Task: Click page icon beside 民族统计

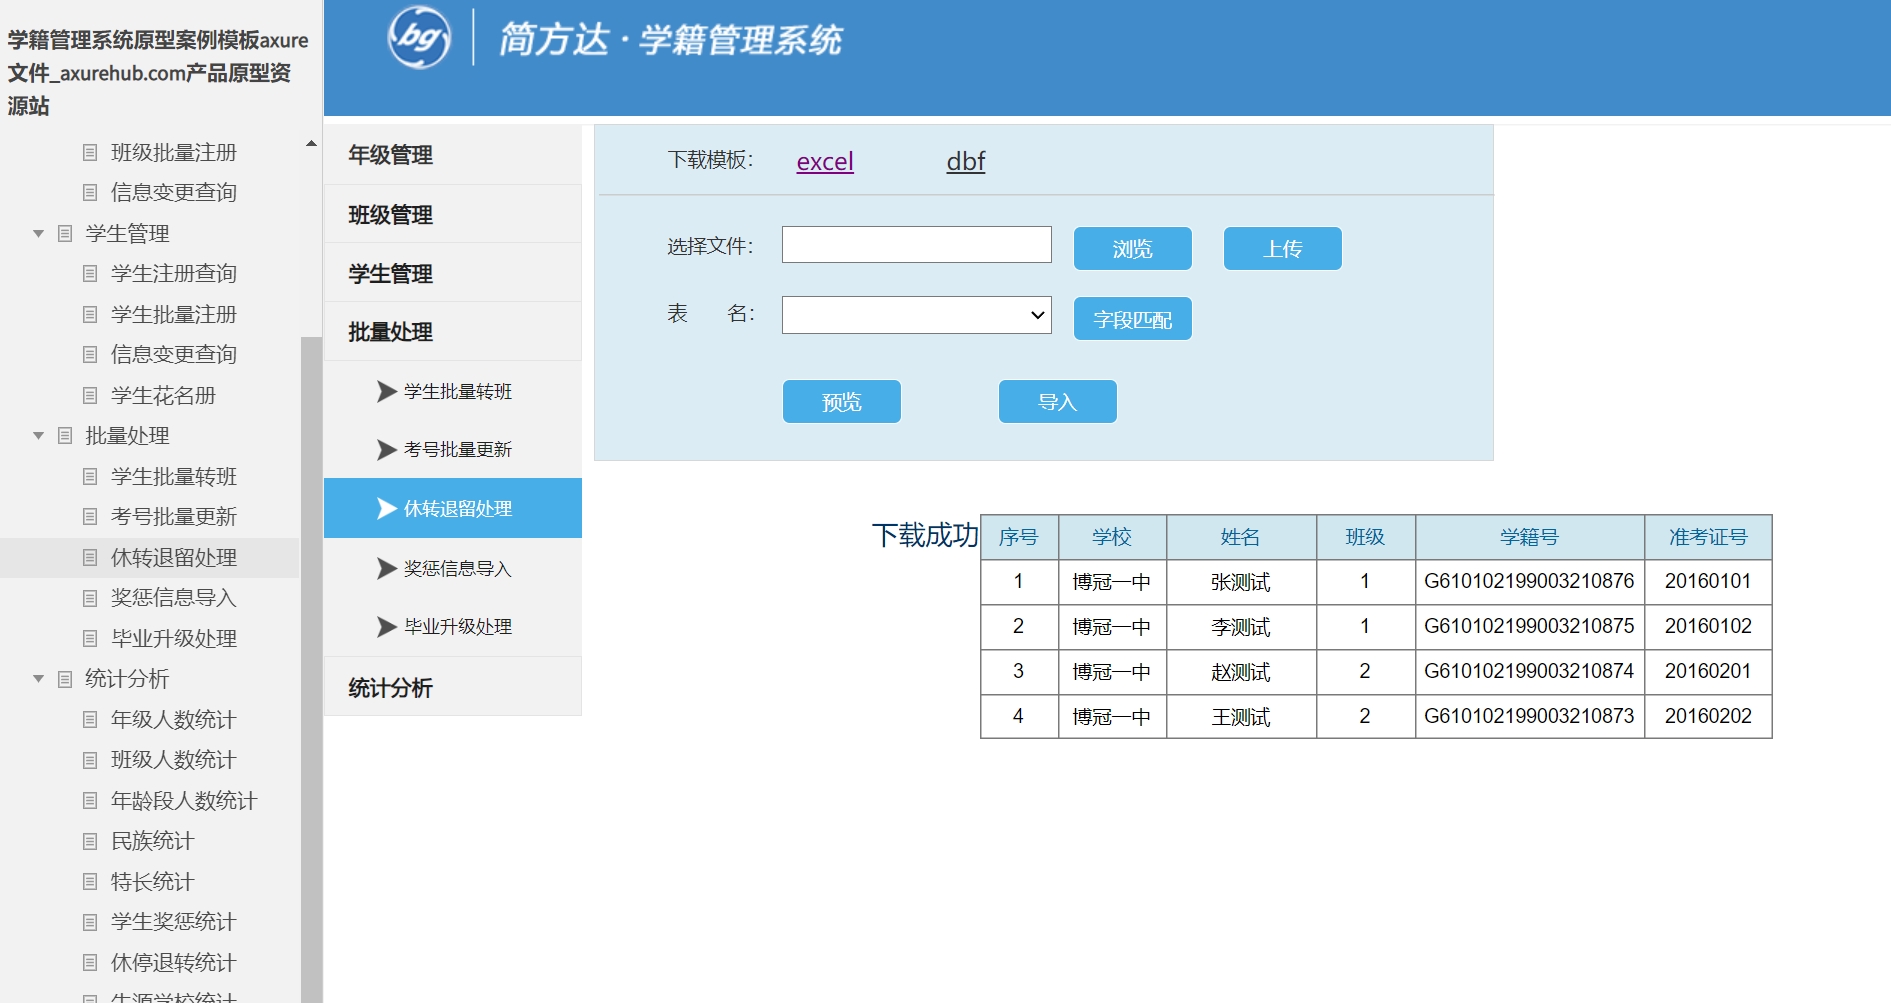Action: point(90,841)
